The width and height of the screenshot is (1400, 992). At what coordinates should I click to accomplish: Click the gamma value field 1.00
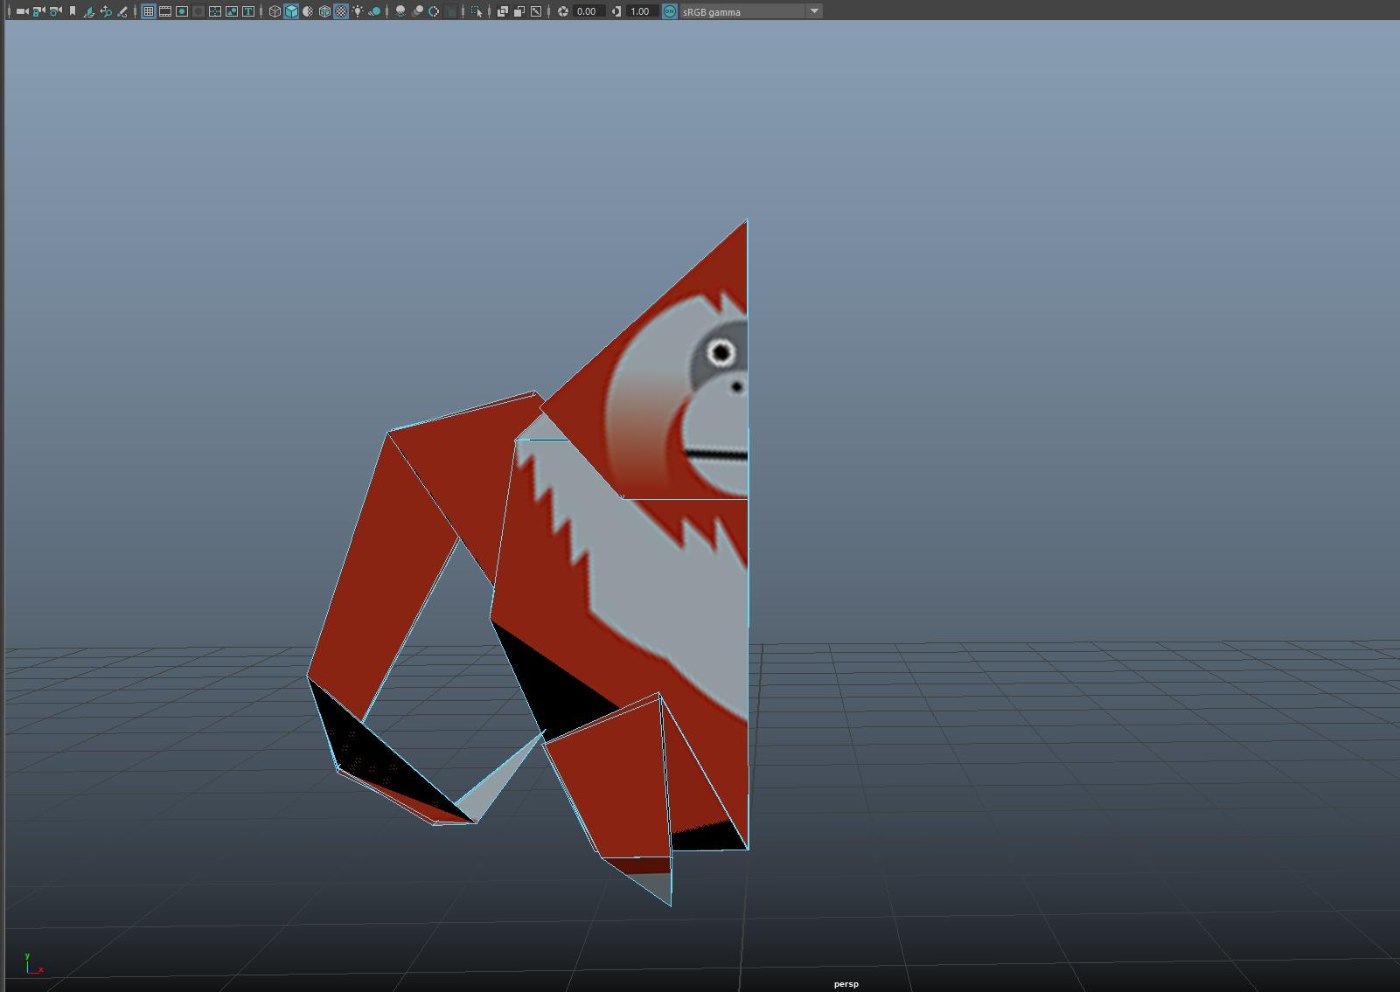click(642, 11)
